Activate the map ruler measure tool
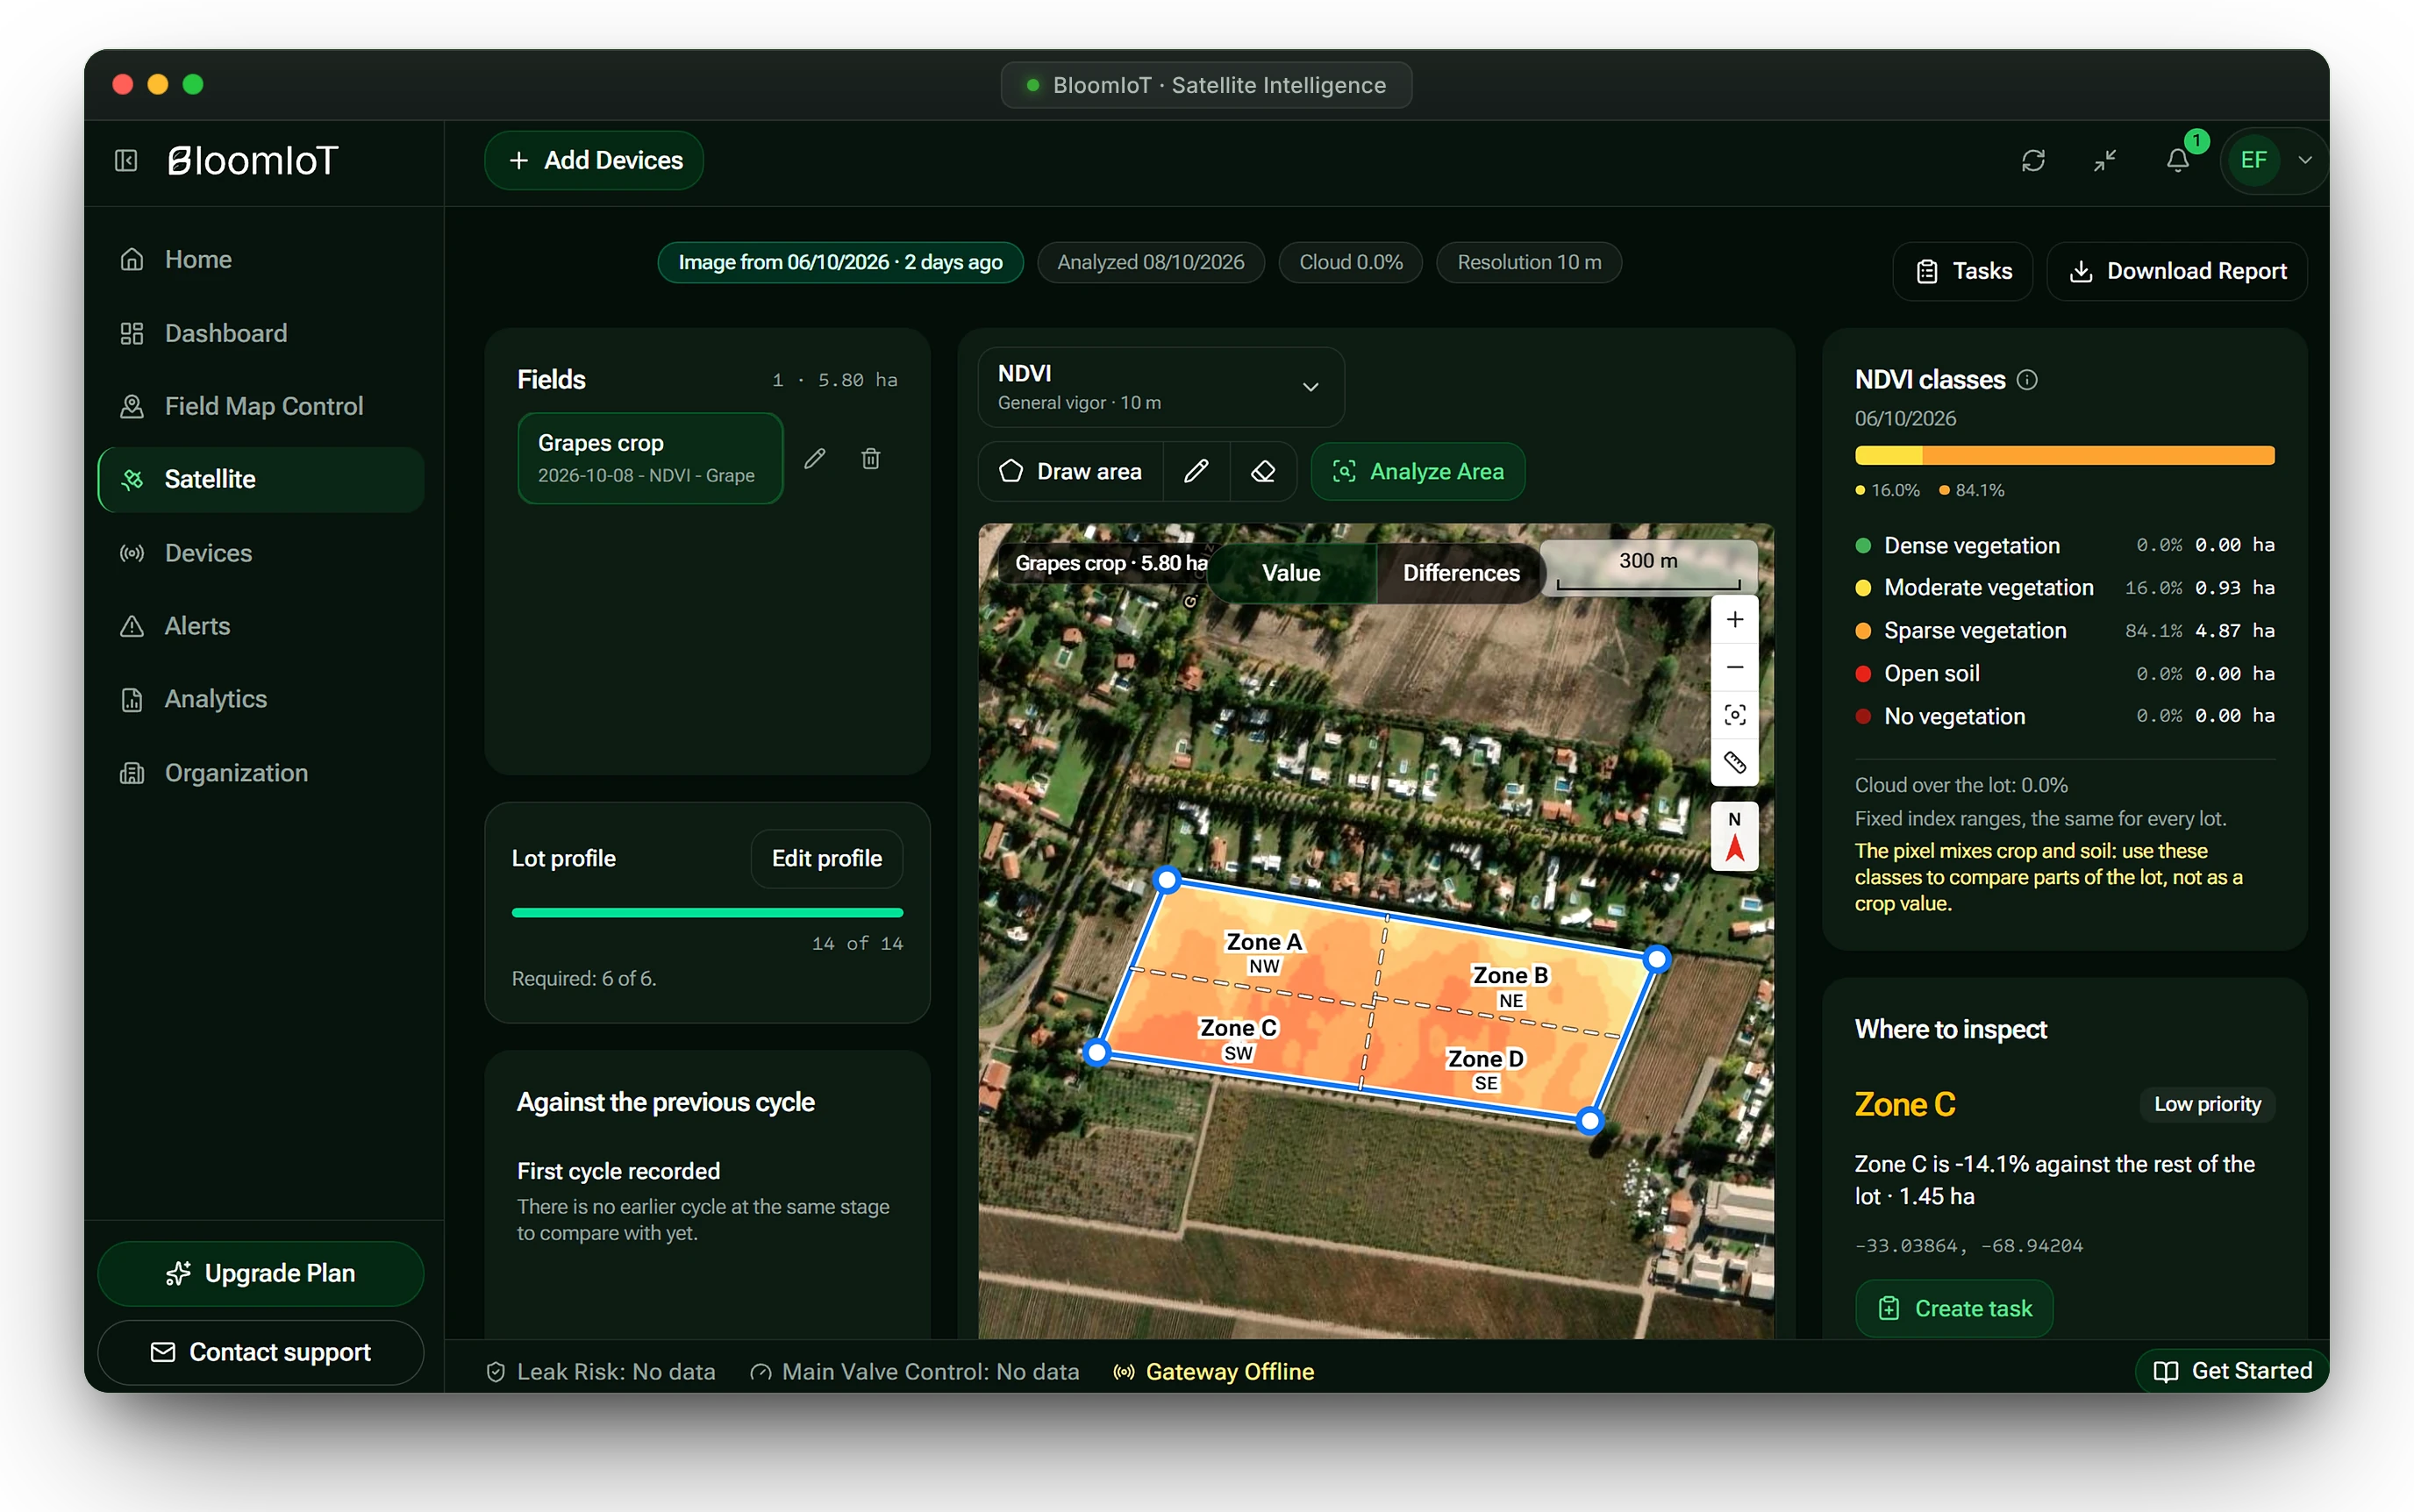The height and width of the screenshot is (1512, 2414). pos(1735,763)
